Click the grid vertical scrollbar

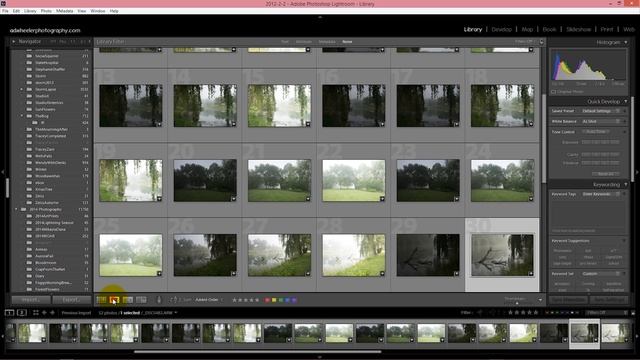[544, 139]
